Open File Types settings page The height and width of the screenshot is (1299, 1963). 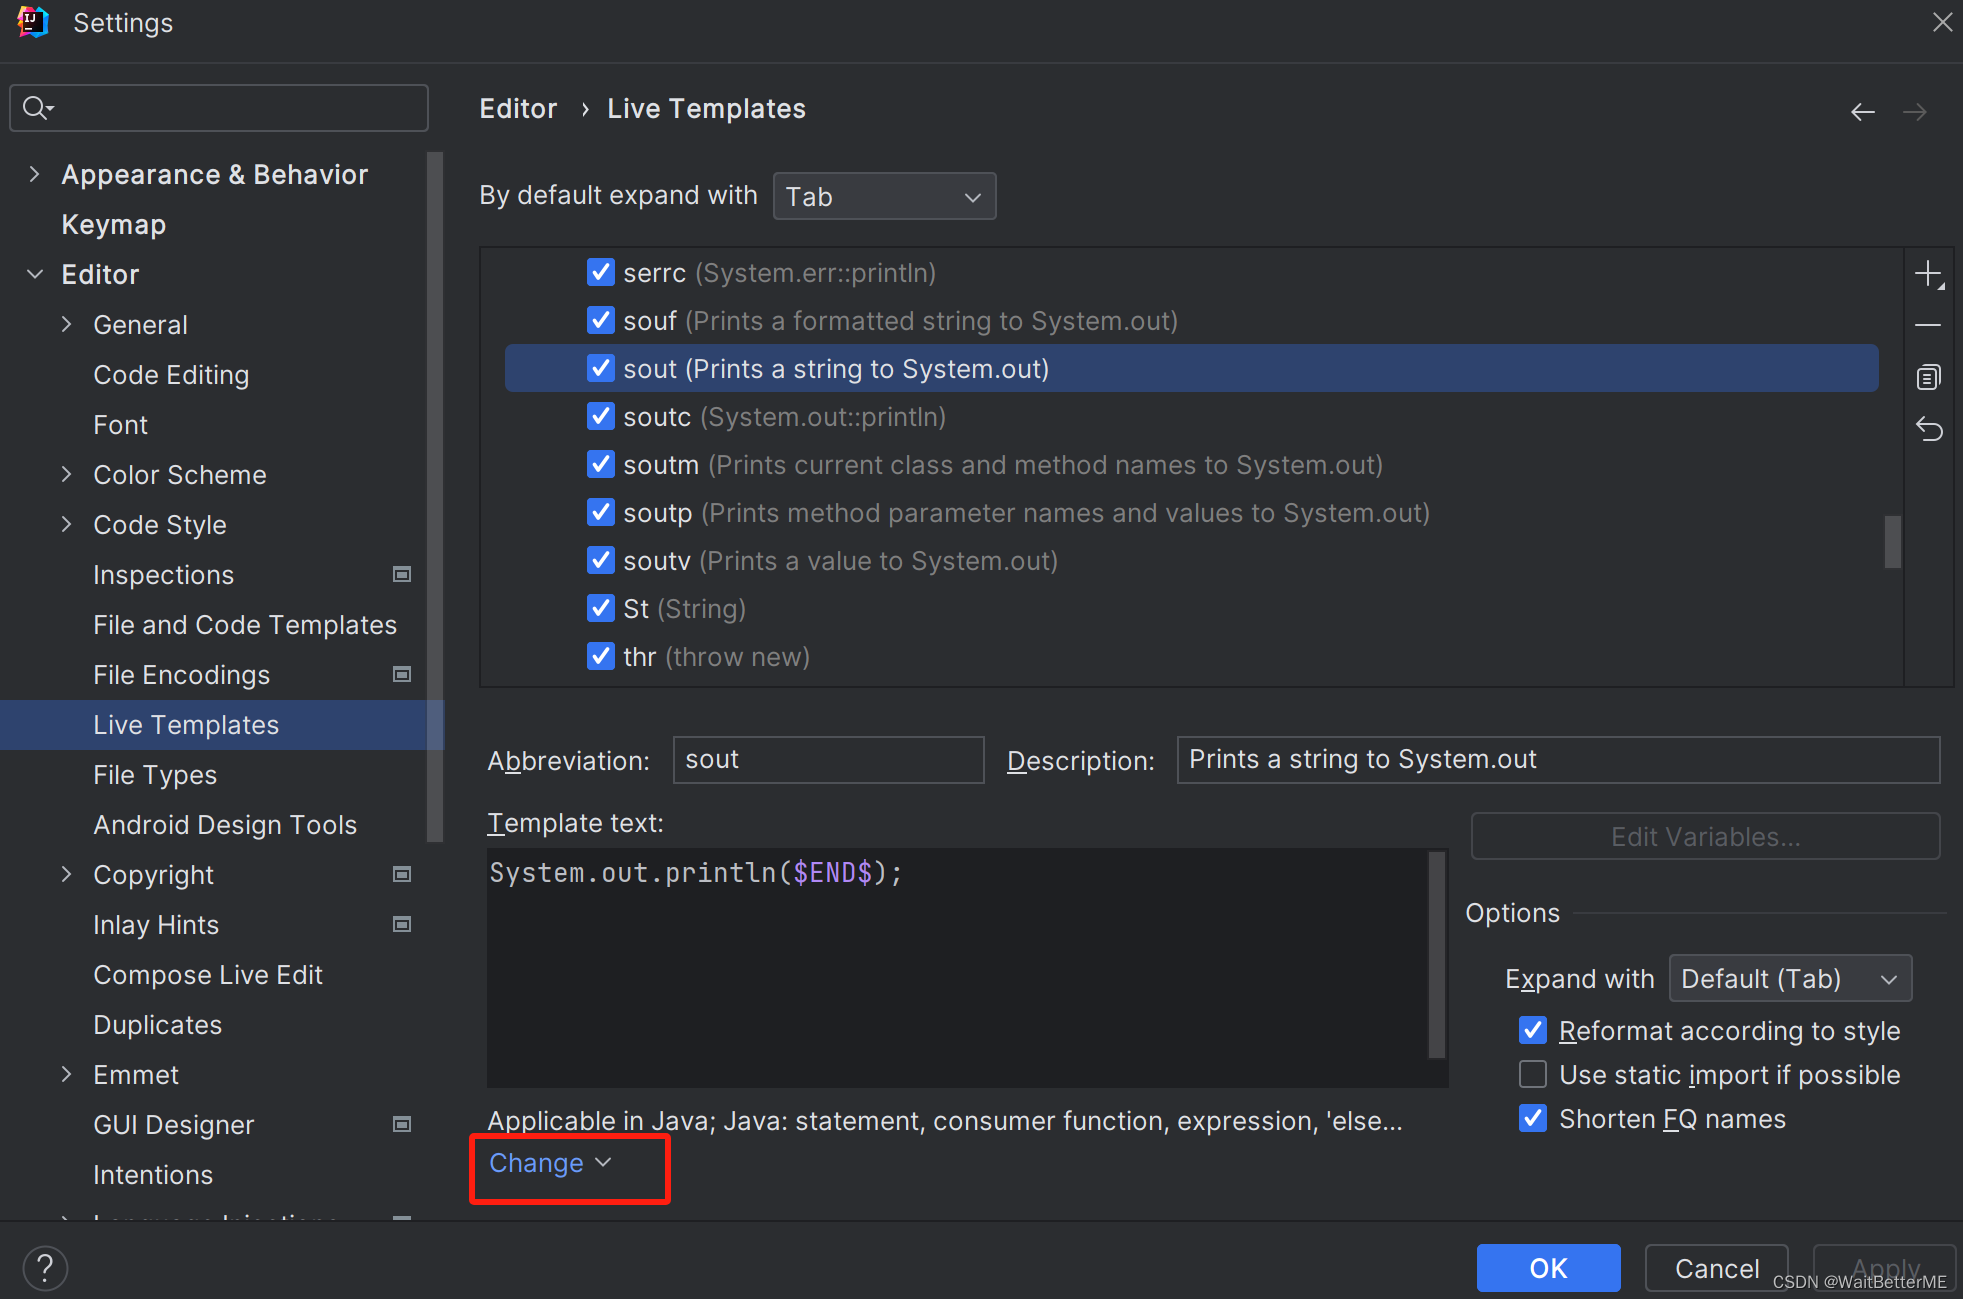pos(155,774)
